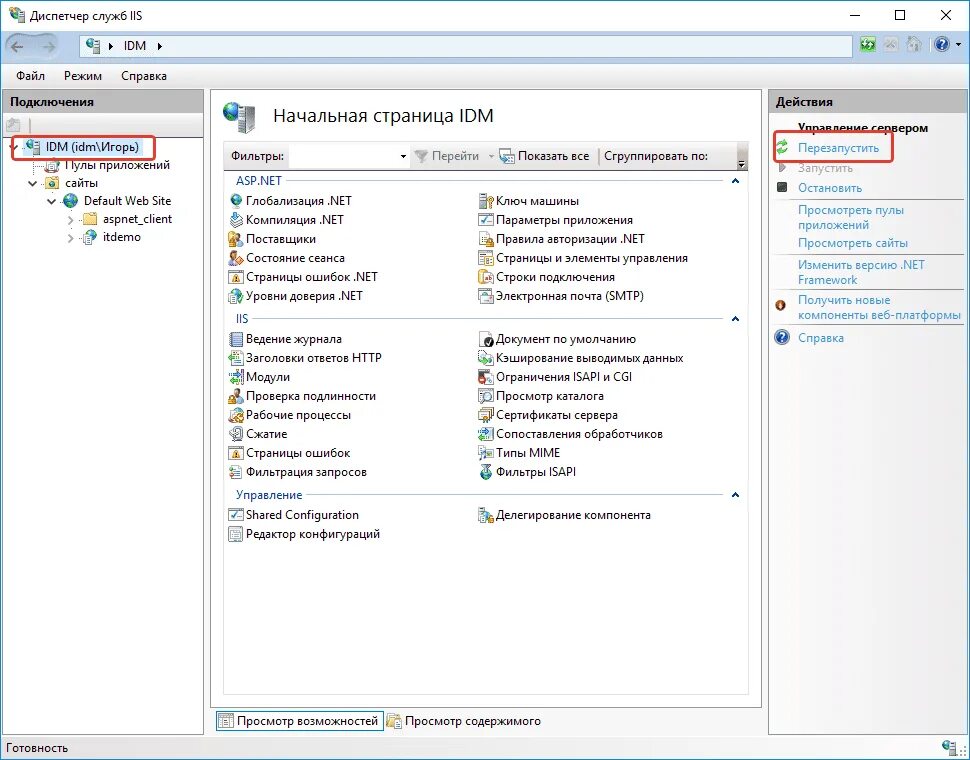Screen dimensions: 970x760
Task: Click the Справка link in Actions
Action: pyautogui.click(x=820, y=338)
